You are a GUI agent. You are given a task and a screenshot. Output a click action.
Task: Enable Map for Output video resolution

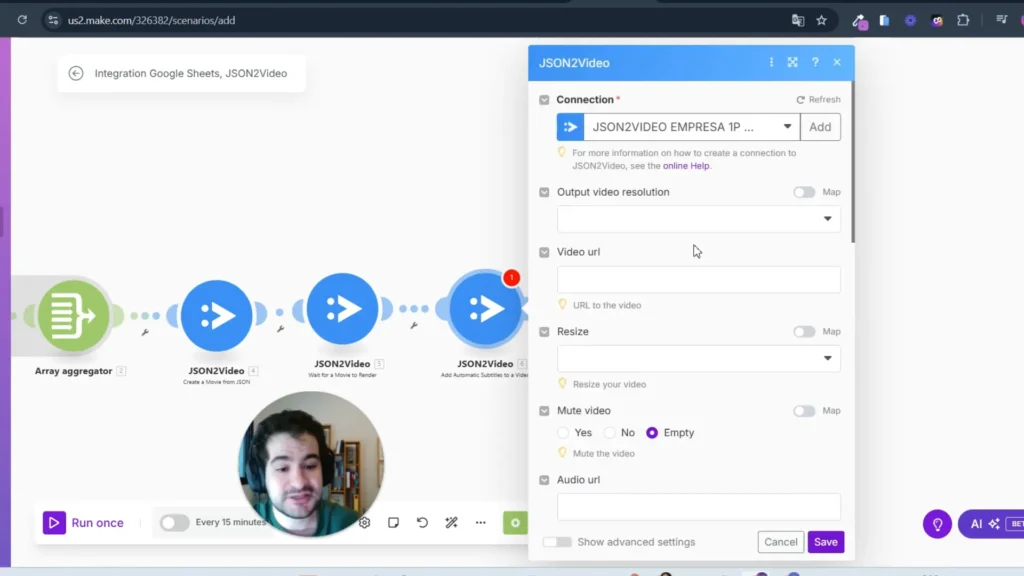pos(804,192)
